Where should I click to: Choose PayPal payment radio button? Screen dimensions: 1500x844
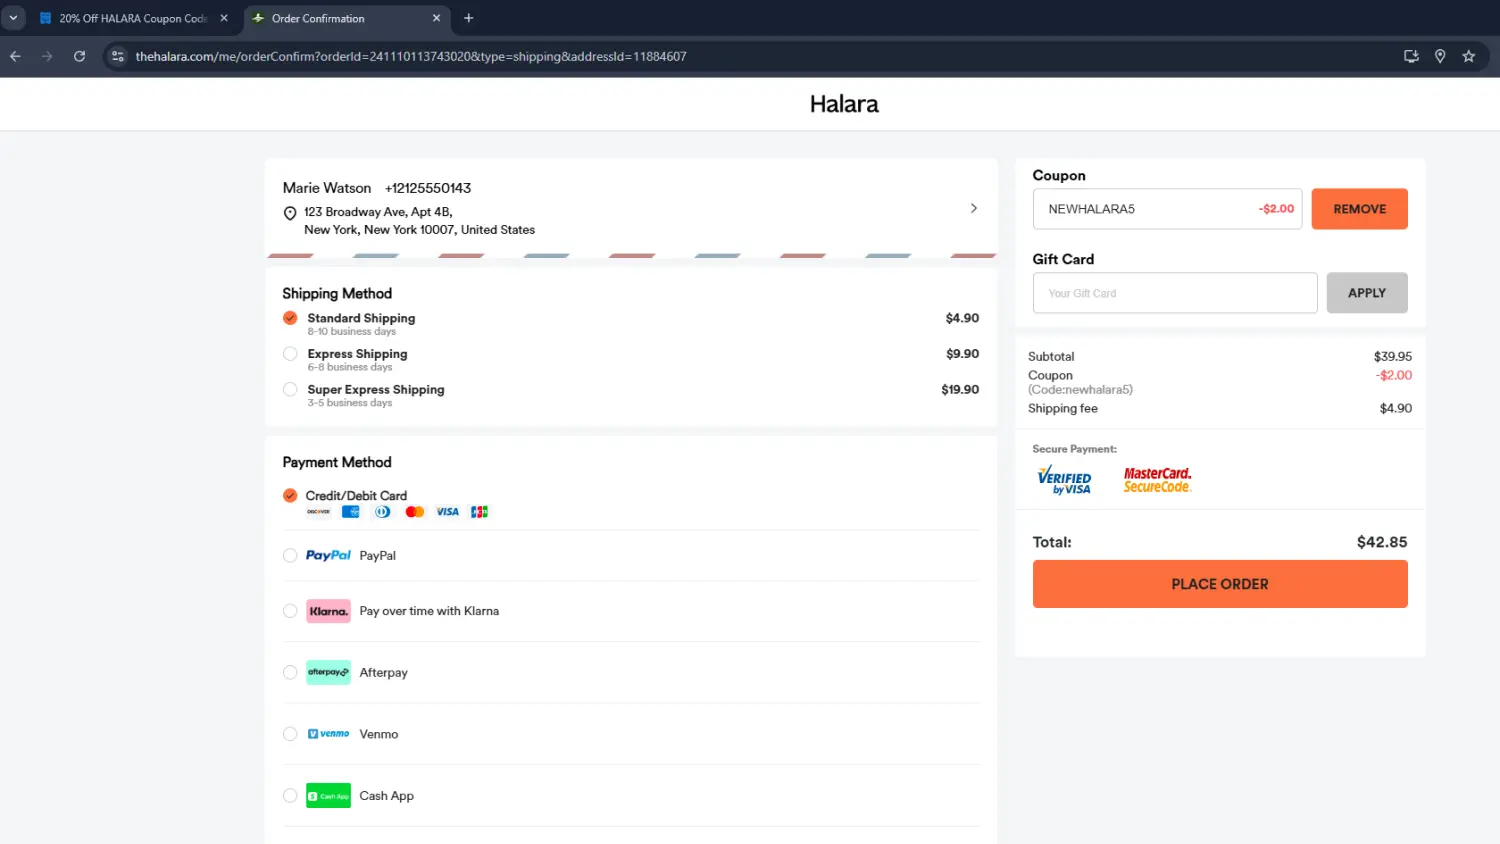click(x=290, y=556)
